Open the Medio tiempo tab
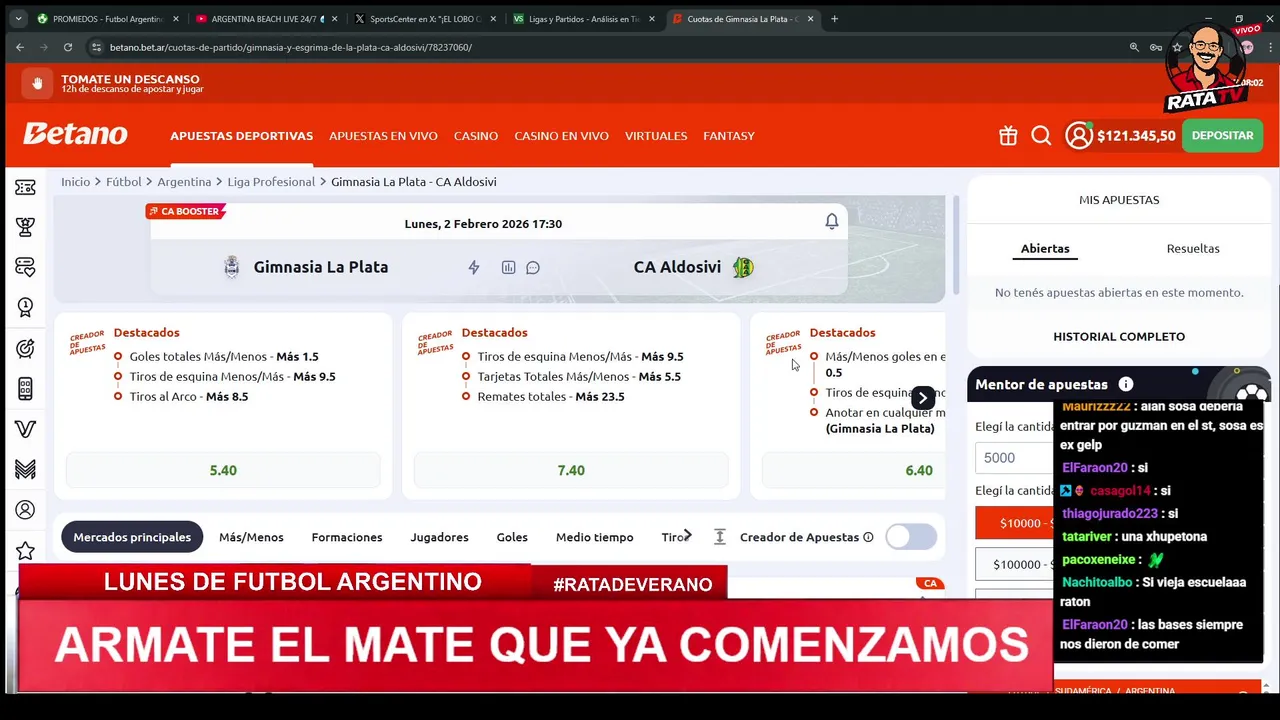The width and height of the screenshot is (1280, 720). 594,537
